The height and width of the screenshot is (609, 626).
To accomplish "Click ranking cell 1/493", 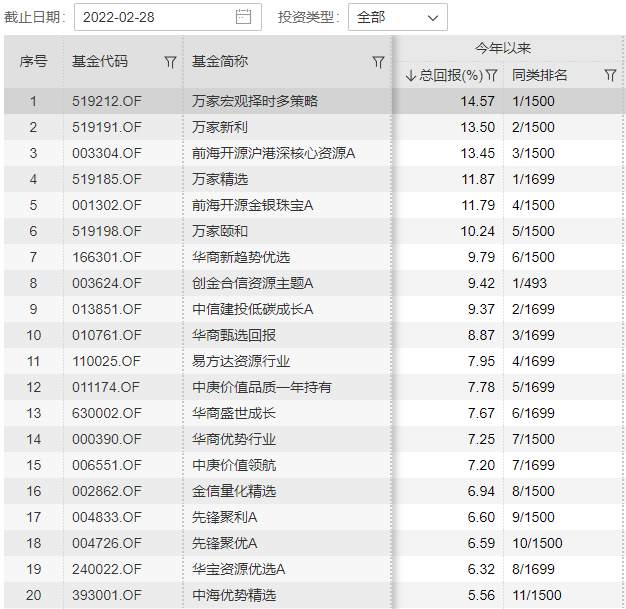I will [529, 283].
